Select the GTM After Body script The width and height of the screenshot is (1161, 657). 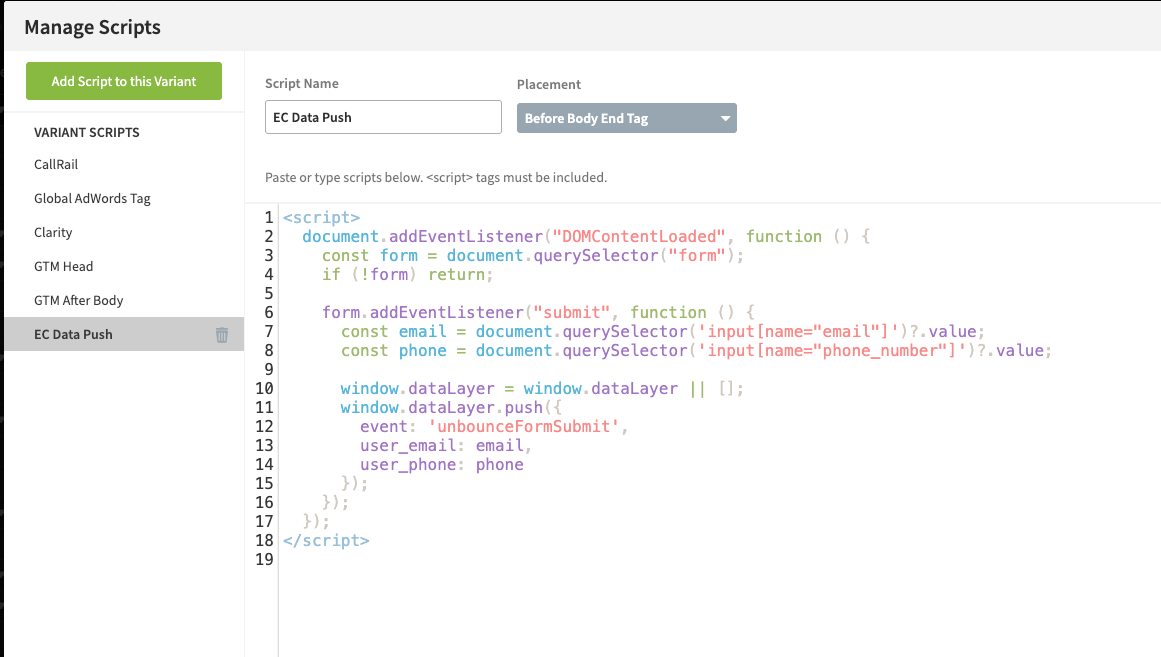pos(78,301)
